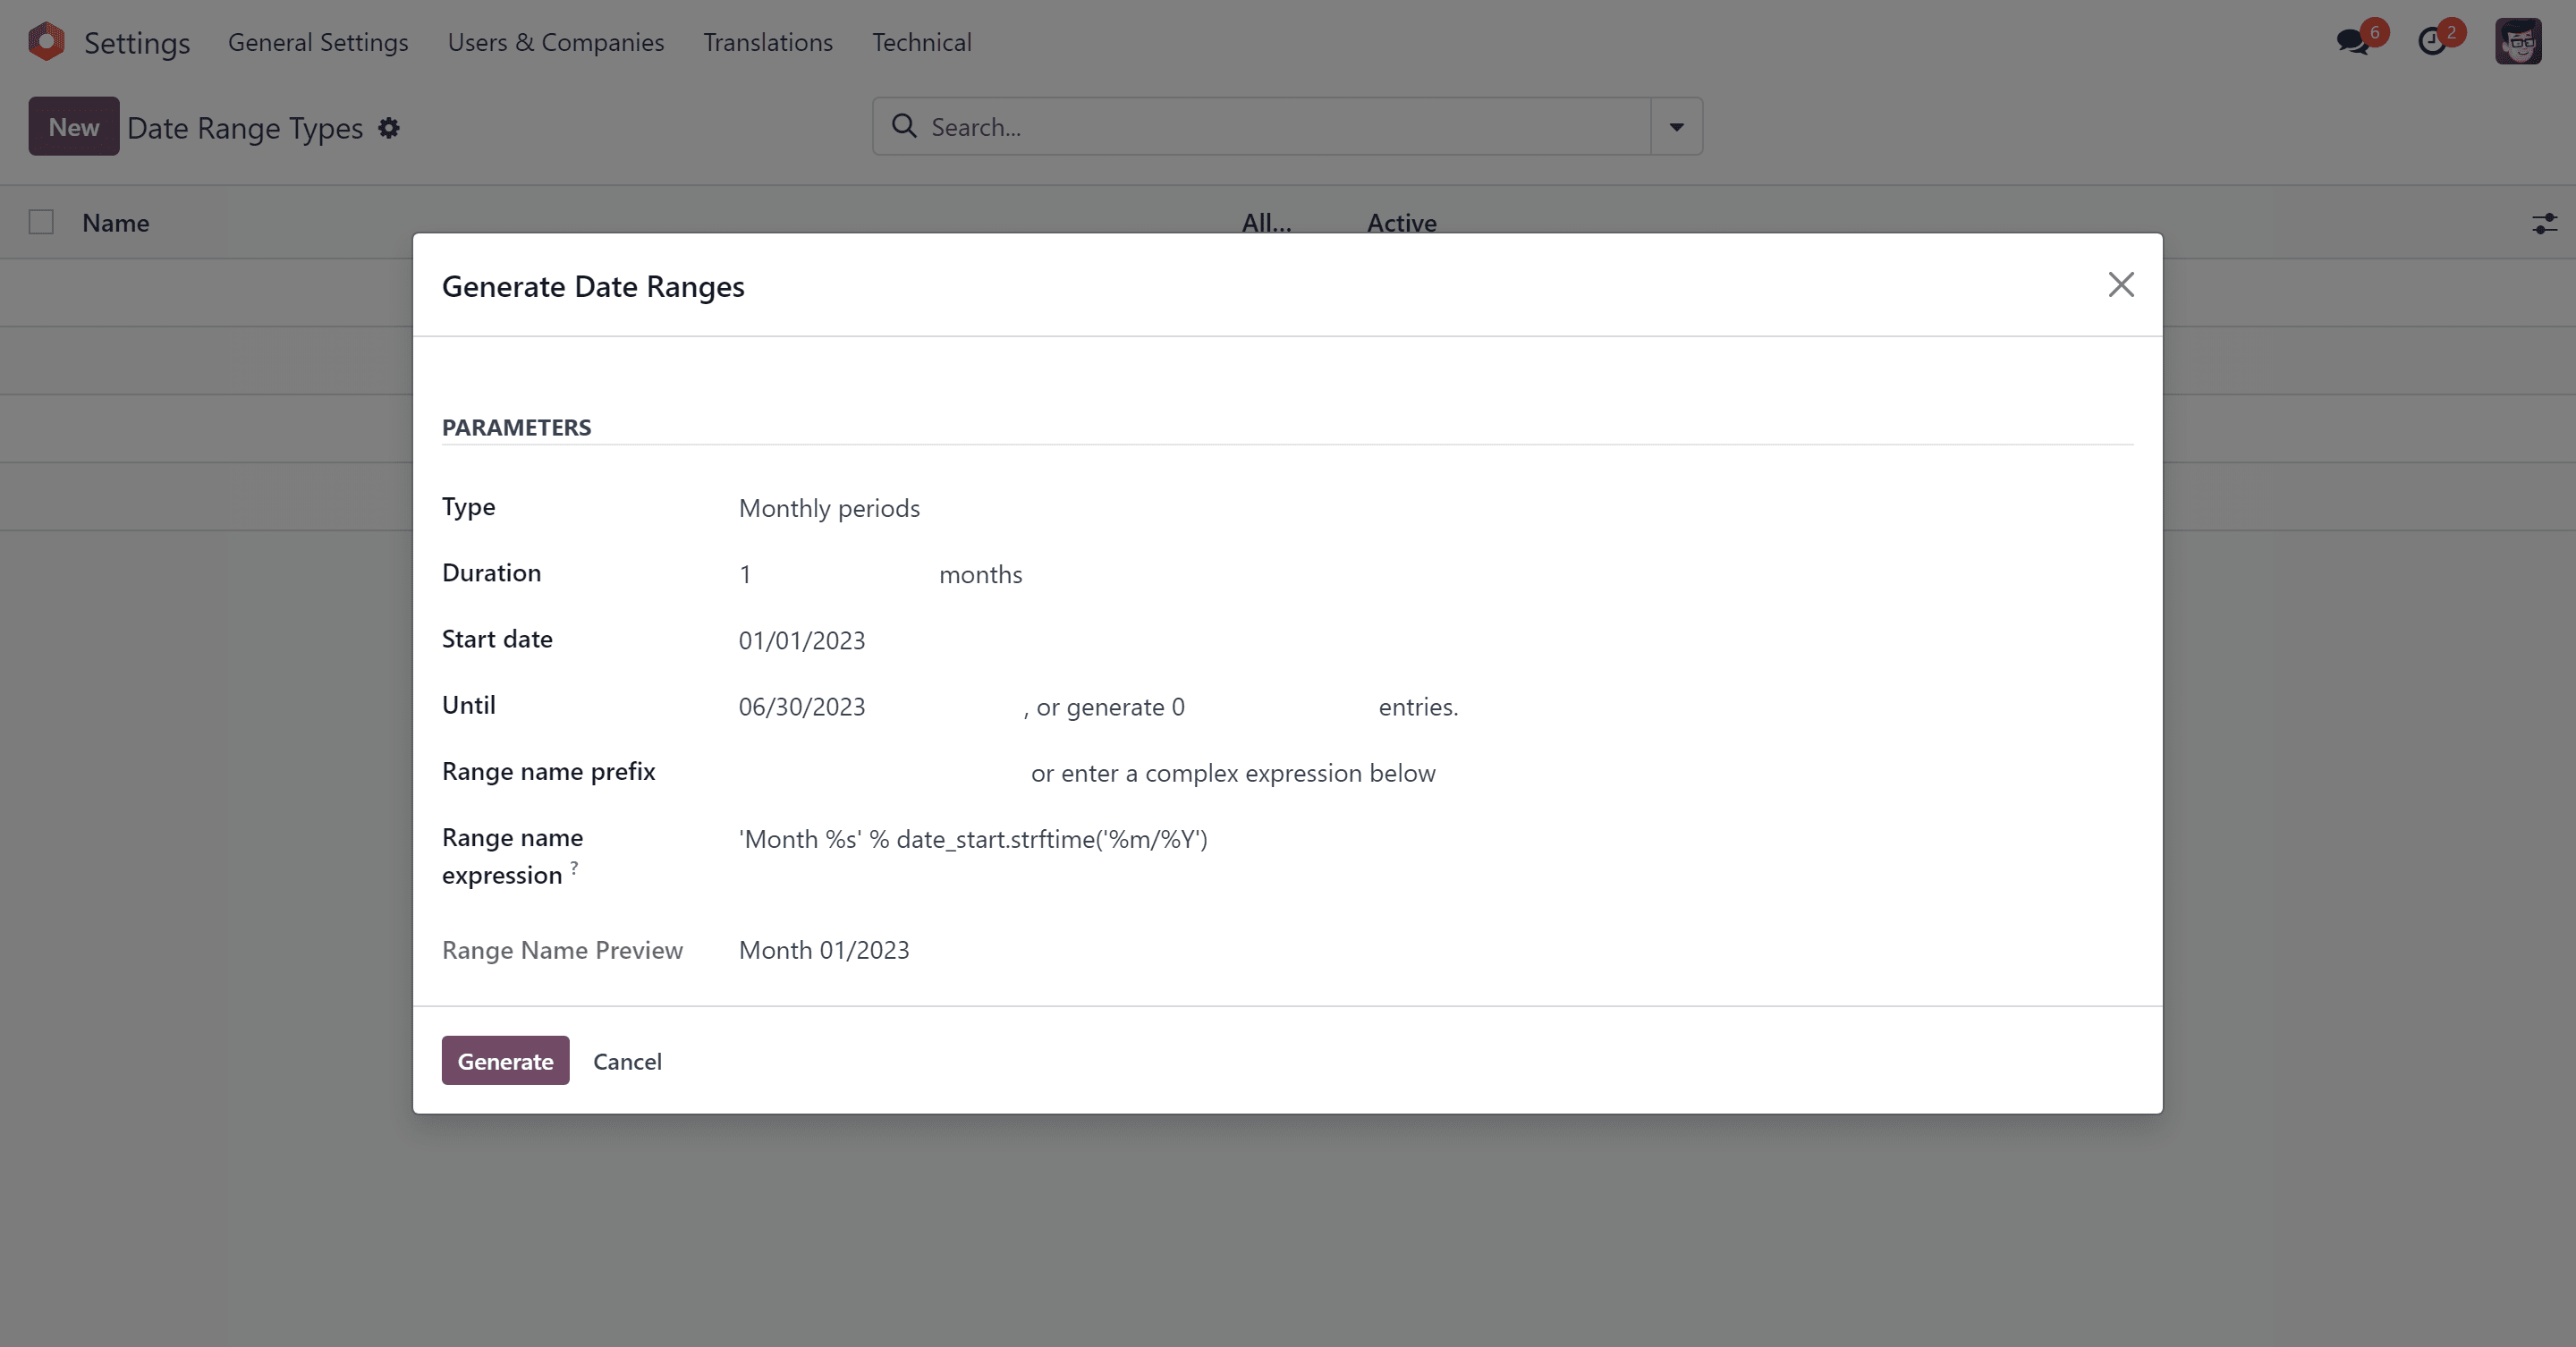The width and height of the screenshot is (2576, 1347).
Task: Open the activities clock icon
Action: [2432, 42]
